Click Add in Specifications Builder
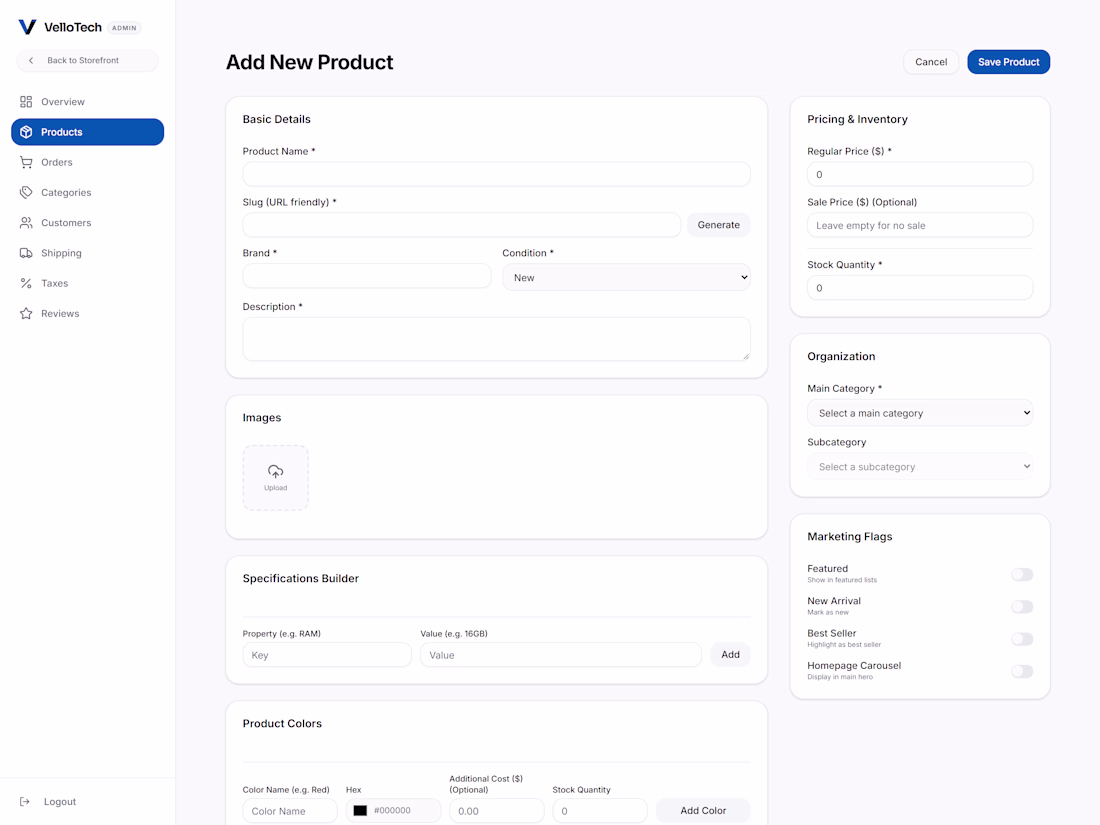1100x825 pixels. click(730, 655)
